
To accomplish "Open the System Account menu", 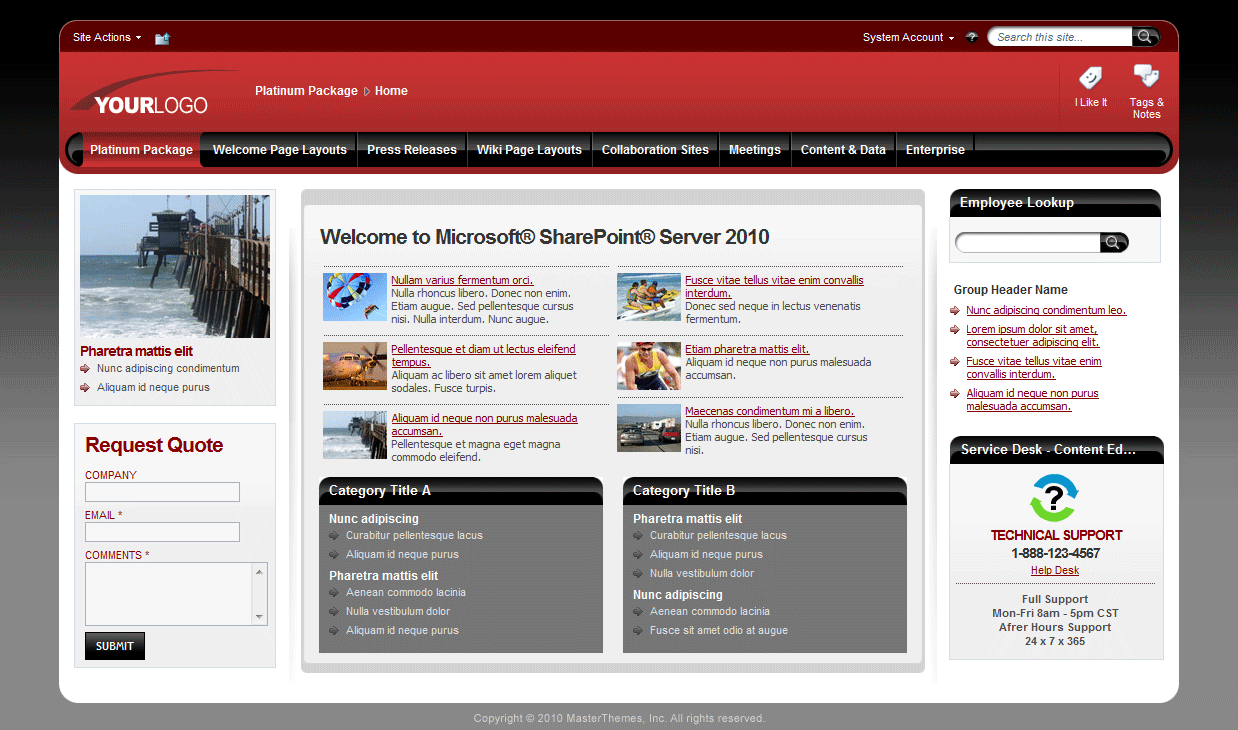I will 905,37.
